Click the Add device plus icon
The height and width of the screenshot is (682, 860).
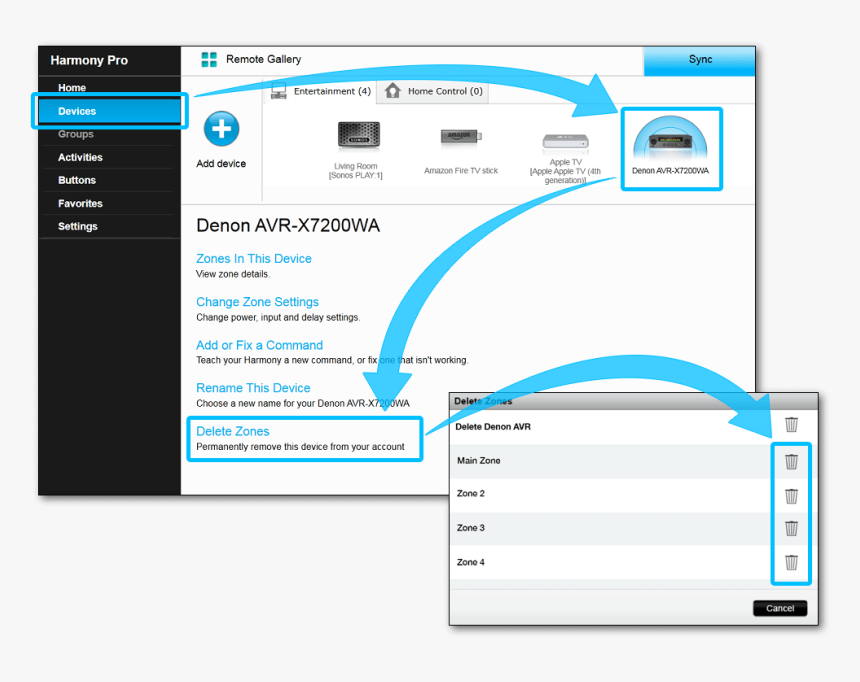[x=222, y=130]
